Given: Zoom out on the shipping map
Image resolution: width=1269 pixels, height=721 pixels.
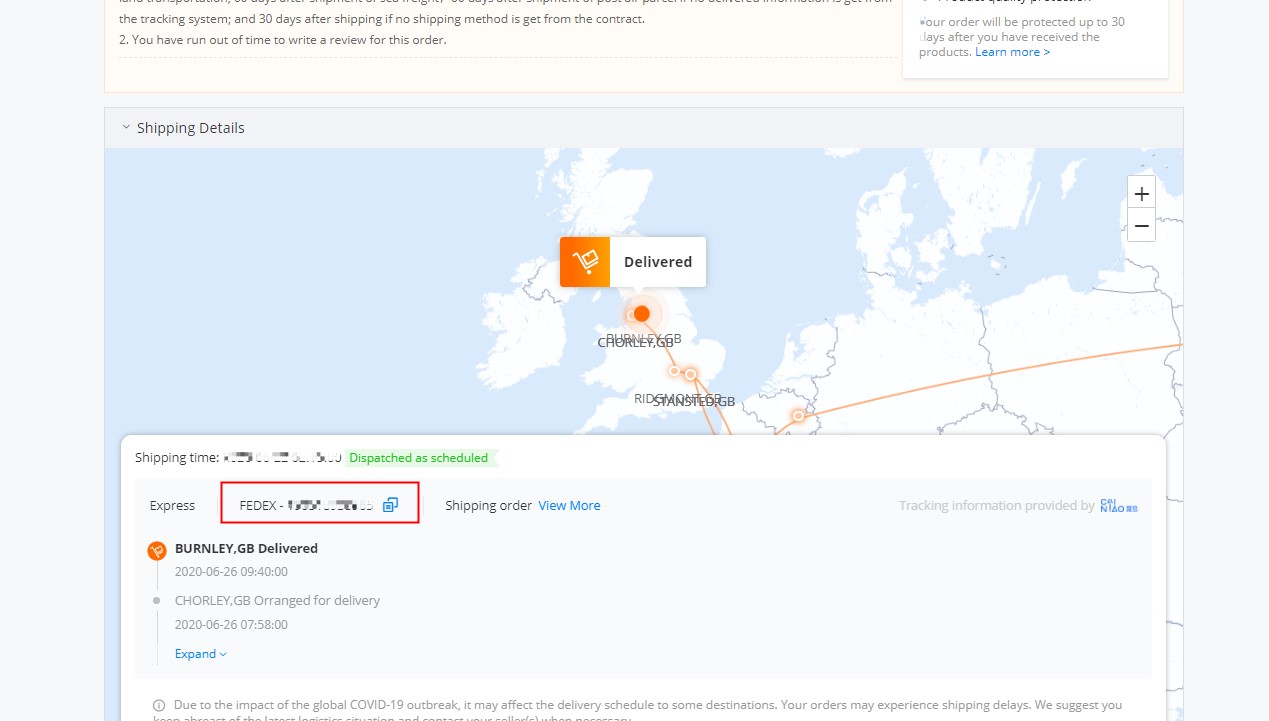Looking at the screenshot, I should tap(1141, 226).
